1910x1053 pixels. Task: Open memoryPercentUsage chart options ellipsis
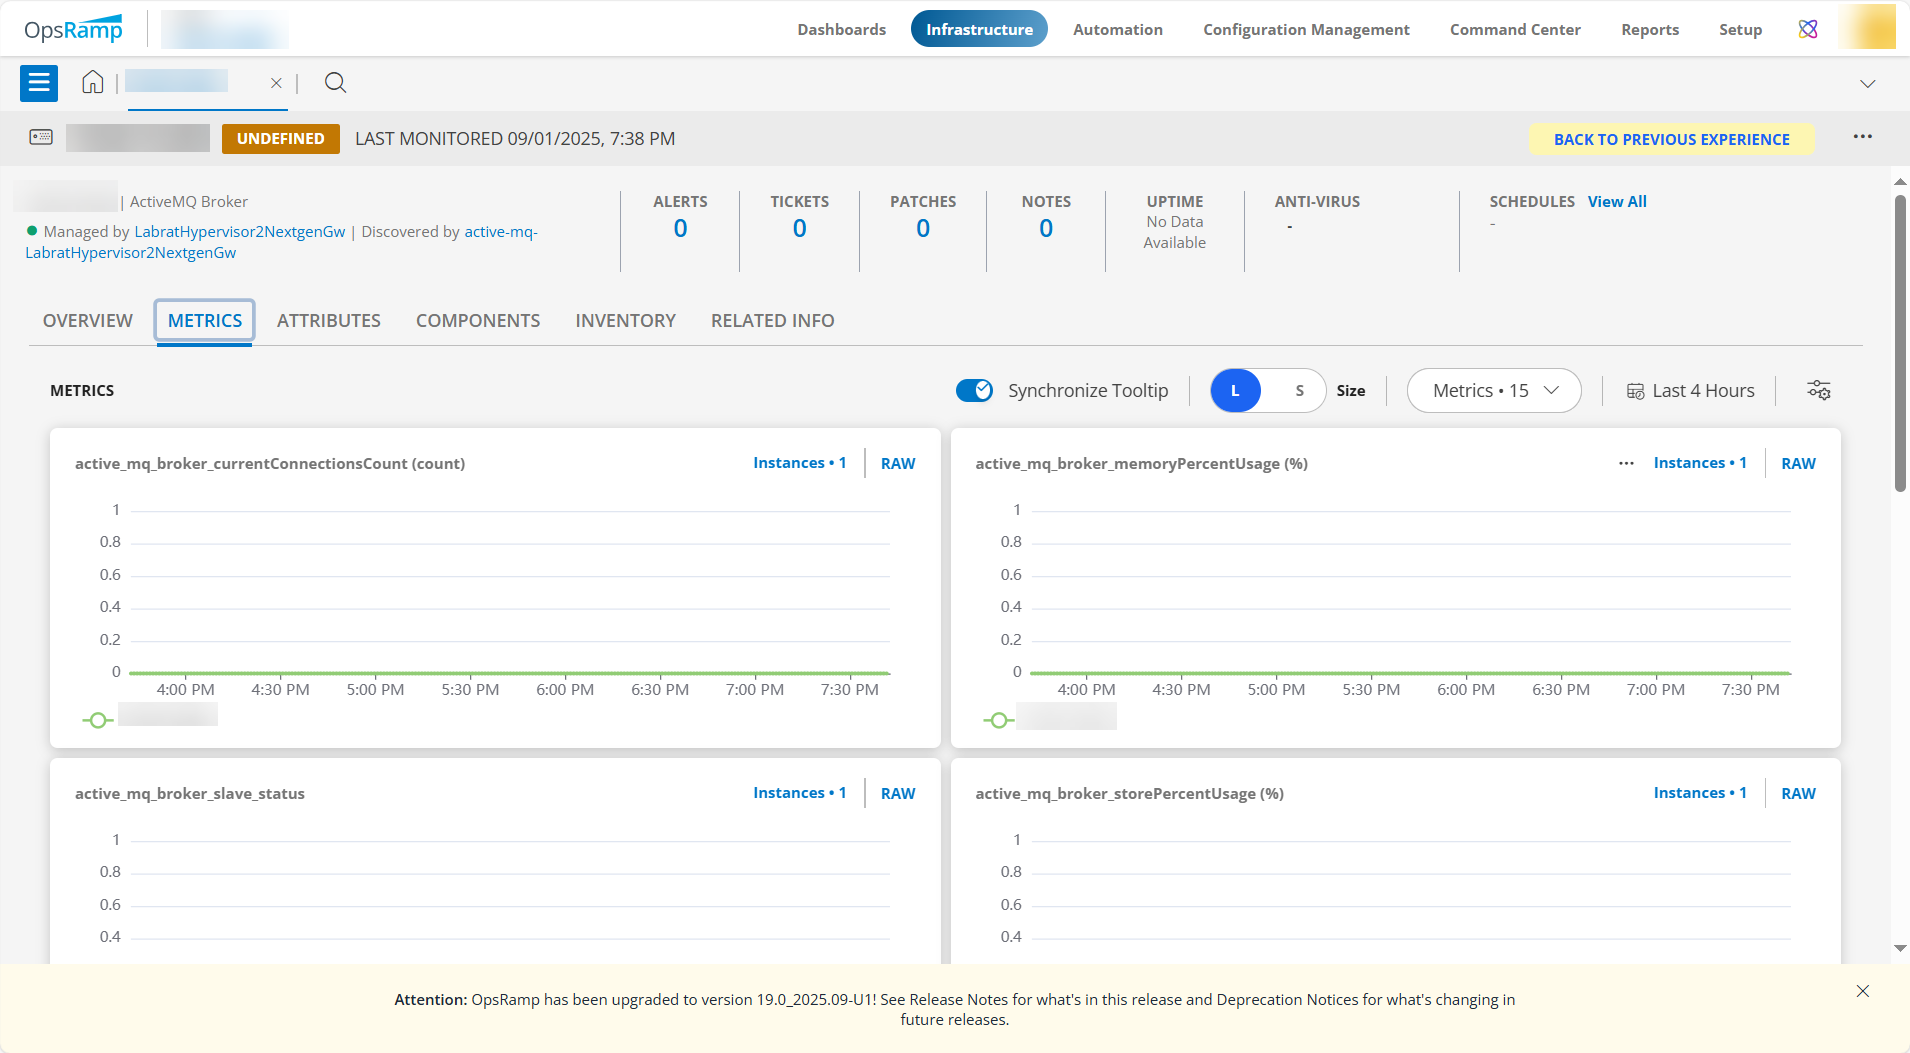1626,463
